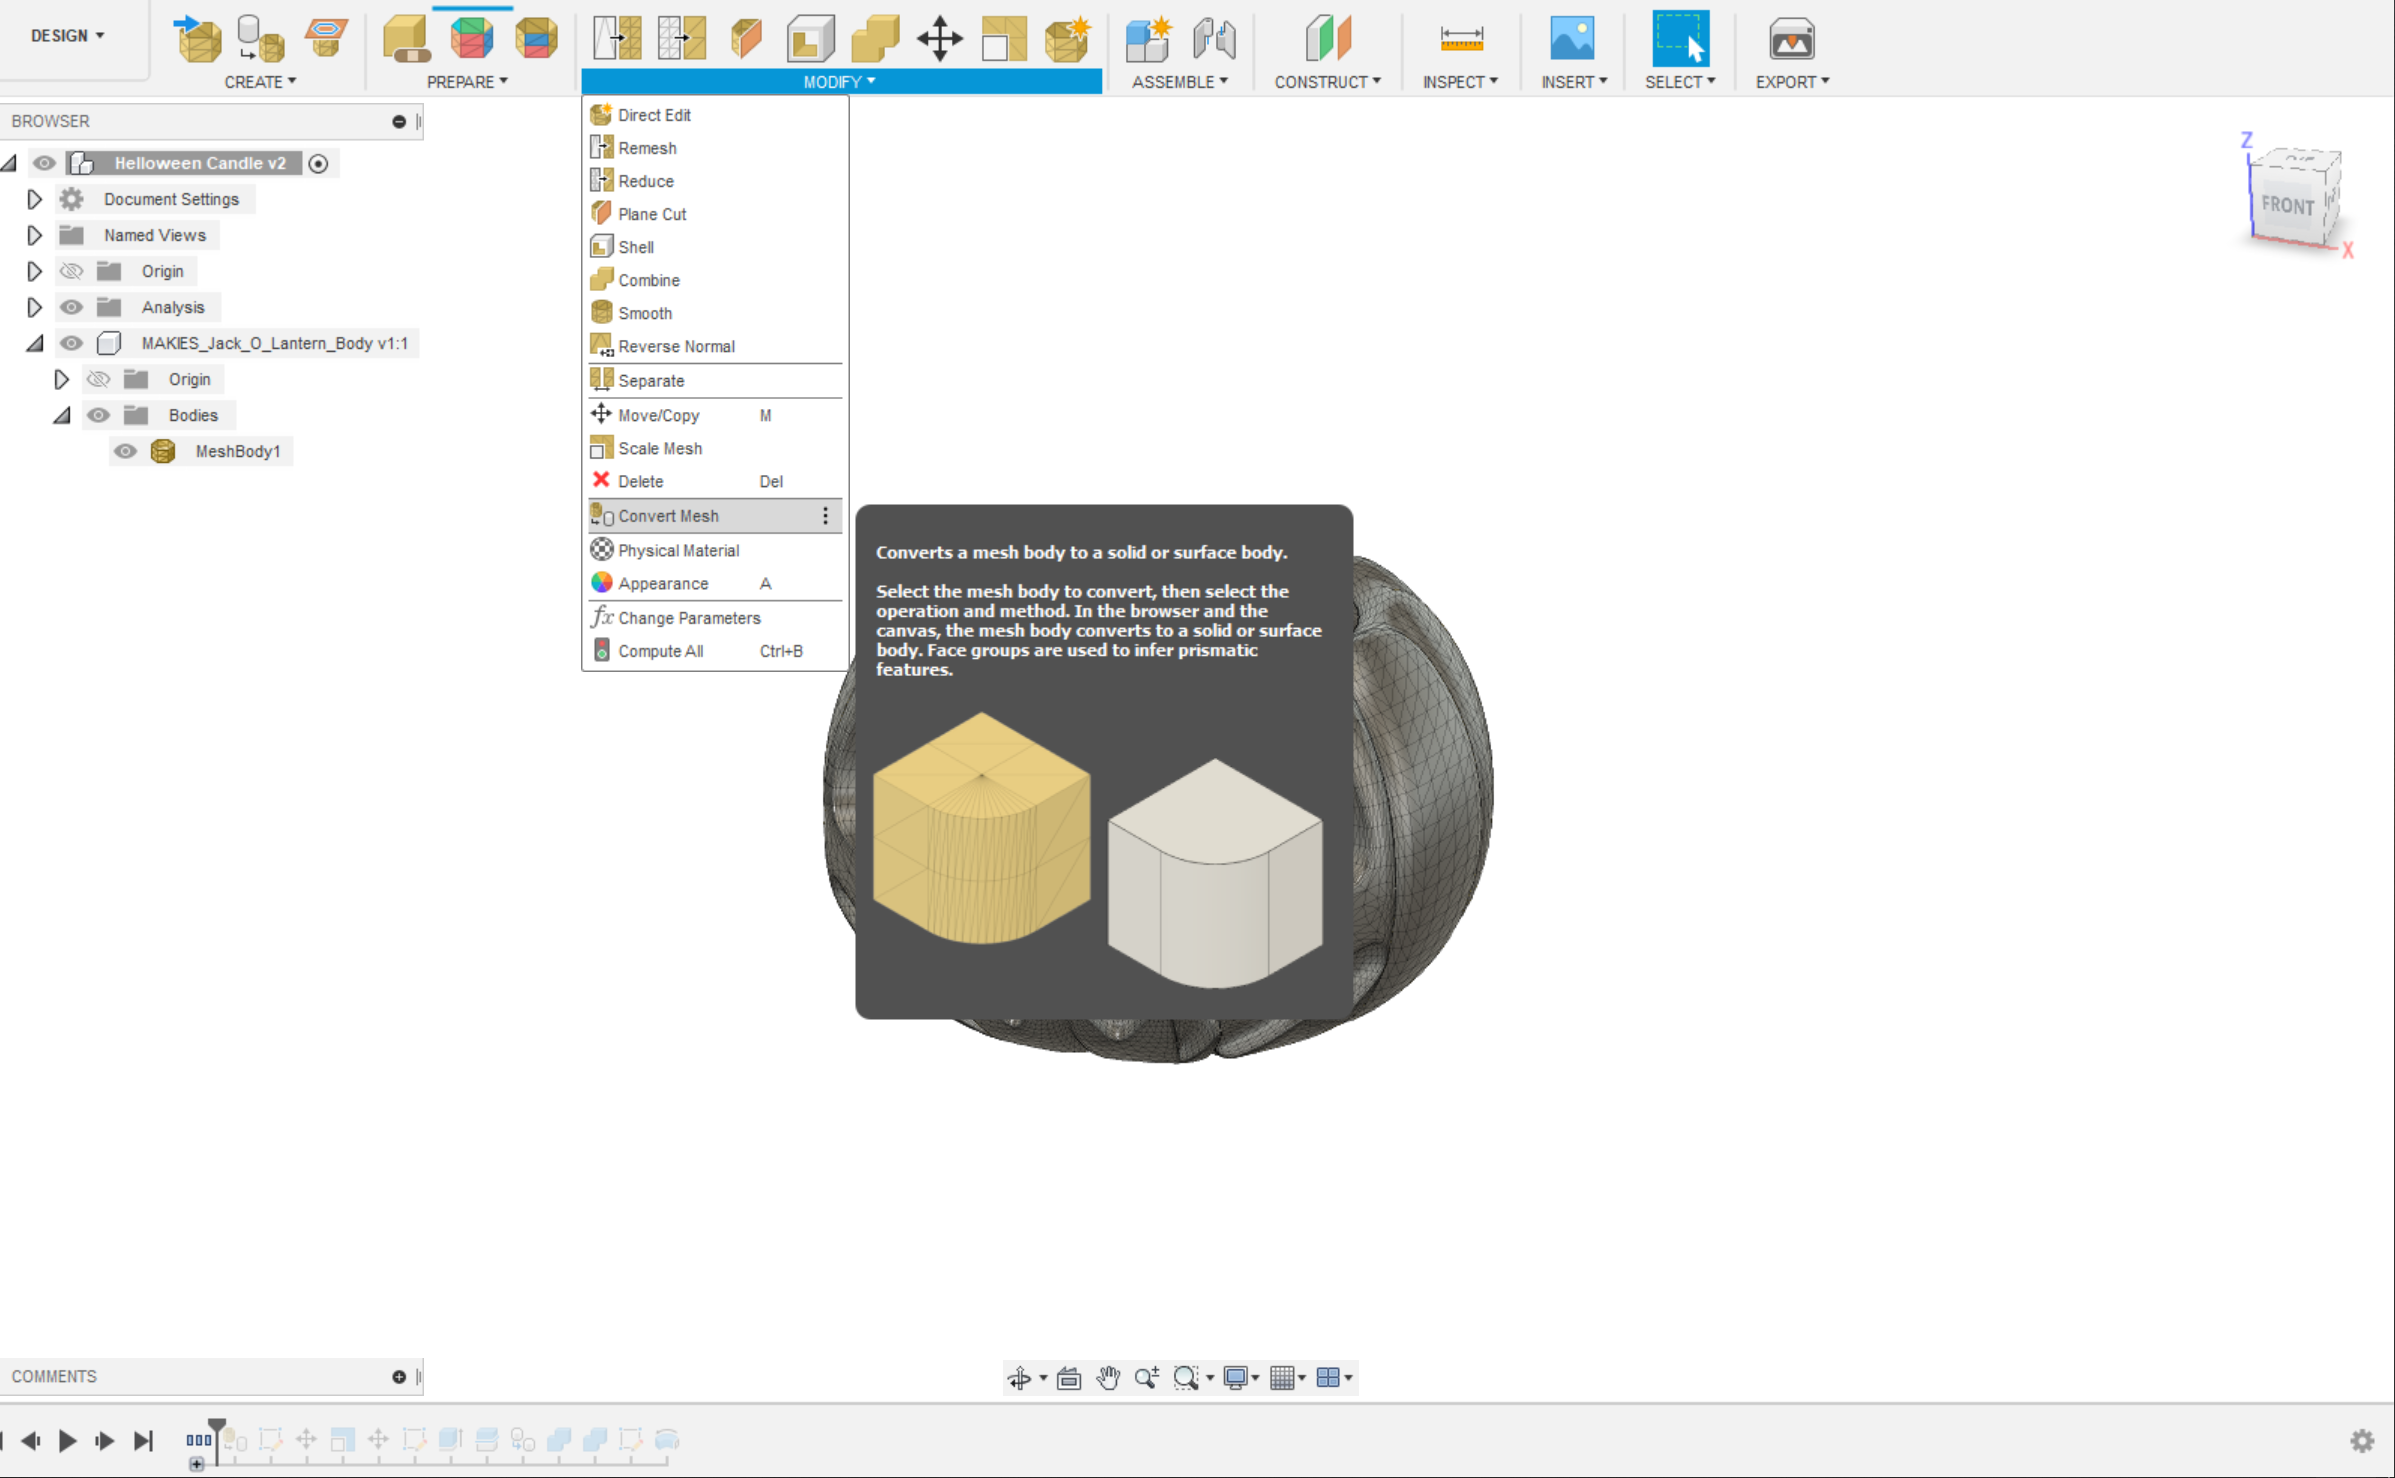2395x1478 pixels.
Task: Toggle visibility of the Analysis folder
Action: pos(70,307)
